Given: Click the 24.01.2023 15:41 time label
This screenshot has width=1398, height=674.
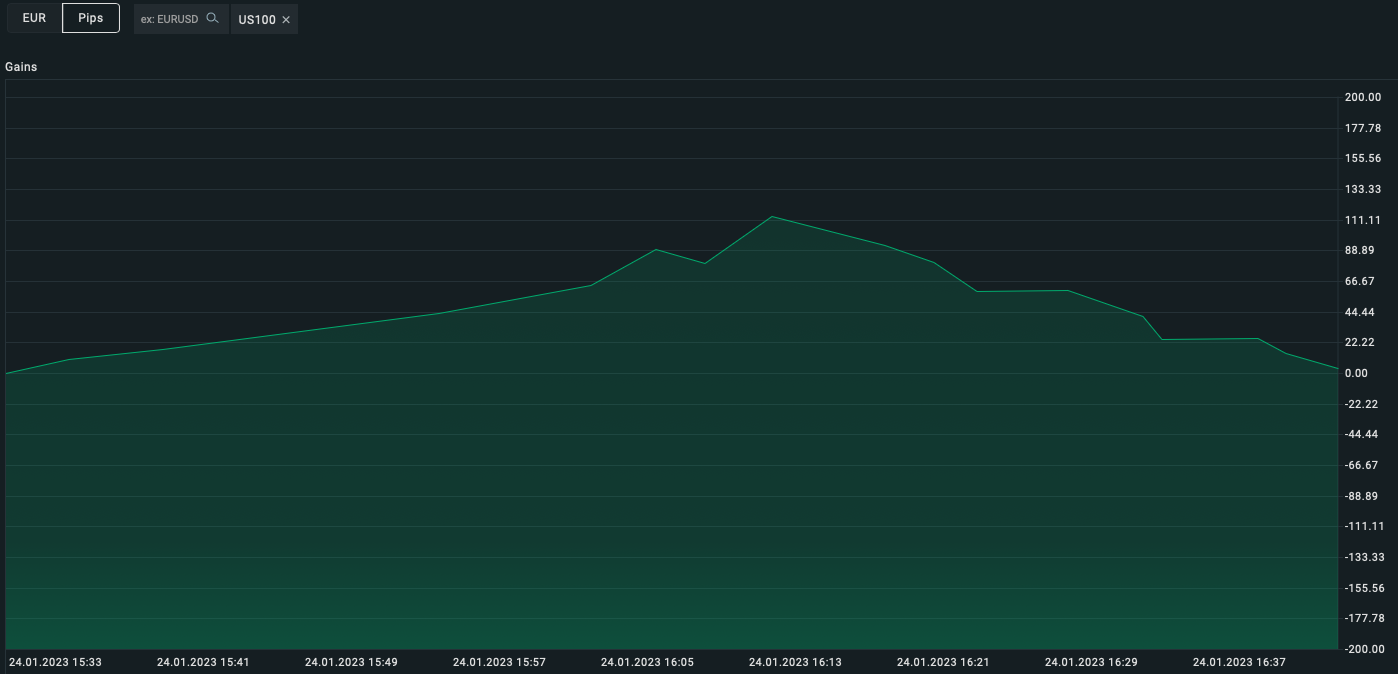Looking at the screenshot, I should coord(203,662).
